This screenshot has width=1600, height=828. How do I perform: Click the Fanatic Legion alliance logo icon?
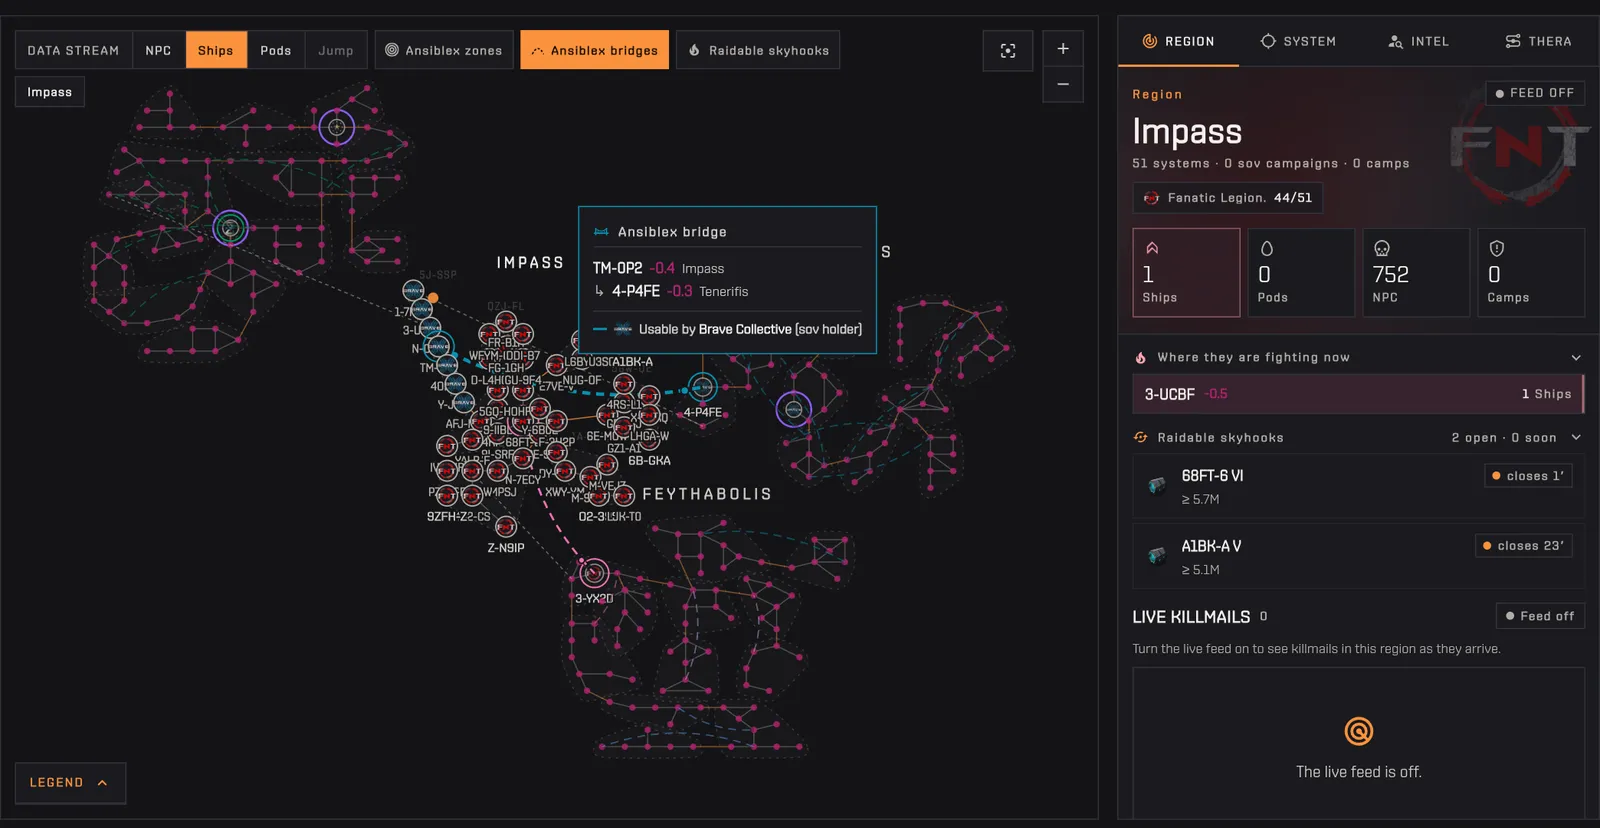tap(1151, 198)
